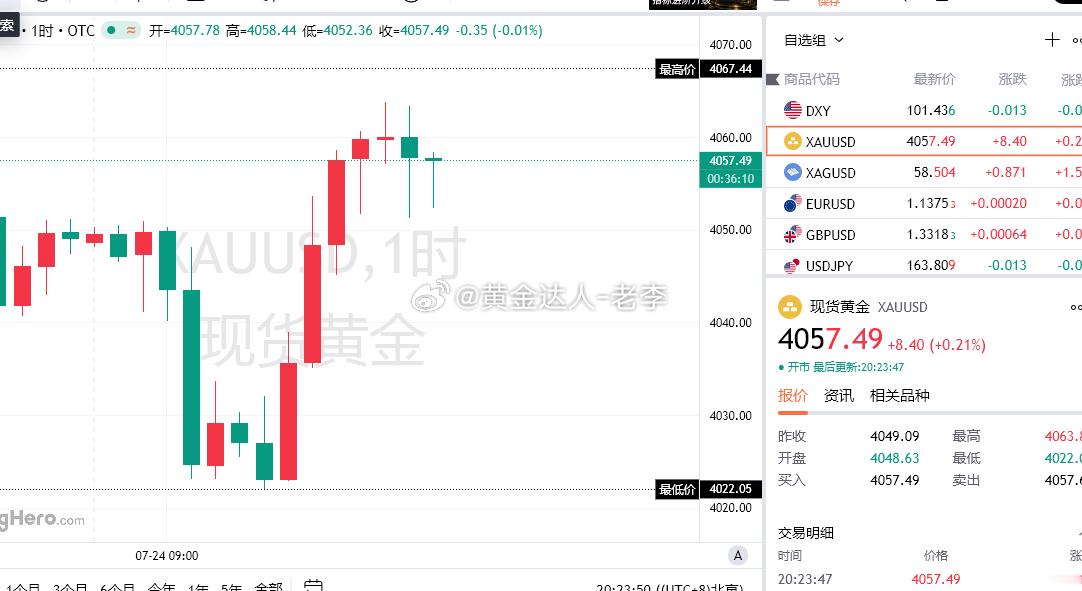Click XAGUSD latest price 58.504
The height and width of the screenshot is (591, 1082).
934,172
